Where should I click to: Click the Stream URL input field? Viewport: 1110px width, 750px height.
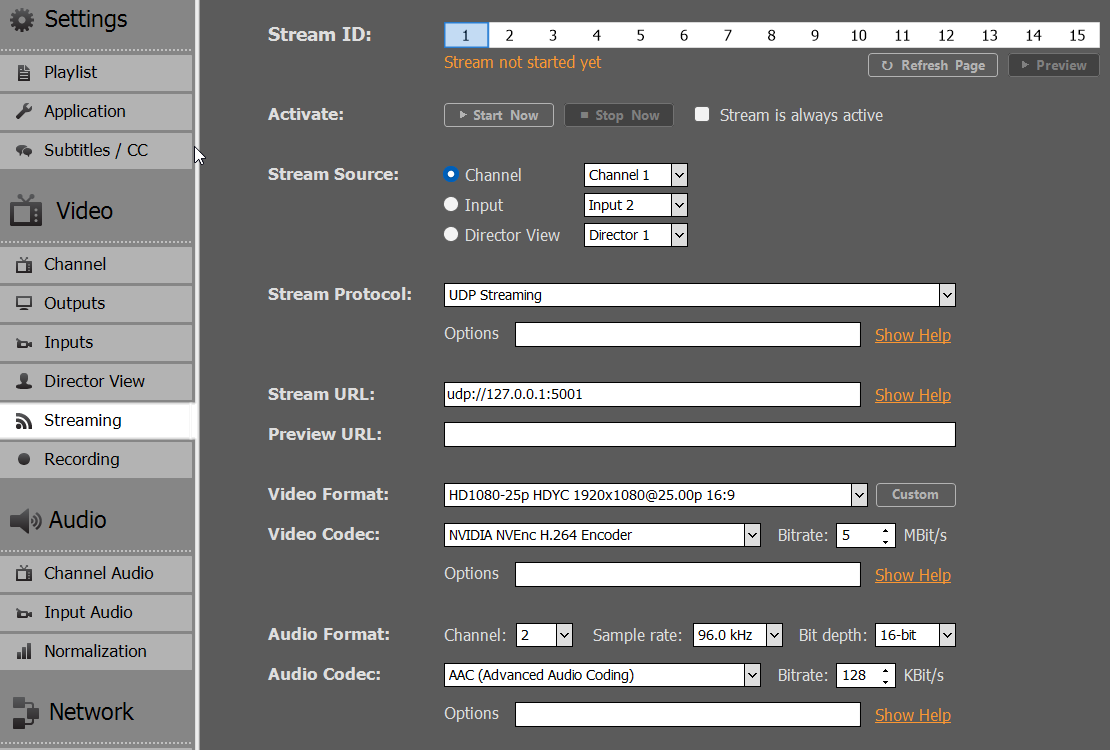click(653, 394)
